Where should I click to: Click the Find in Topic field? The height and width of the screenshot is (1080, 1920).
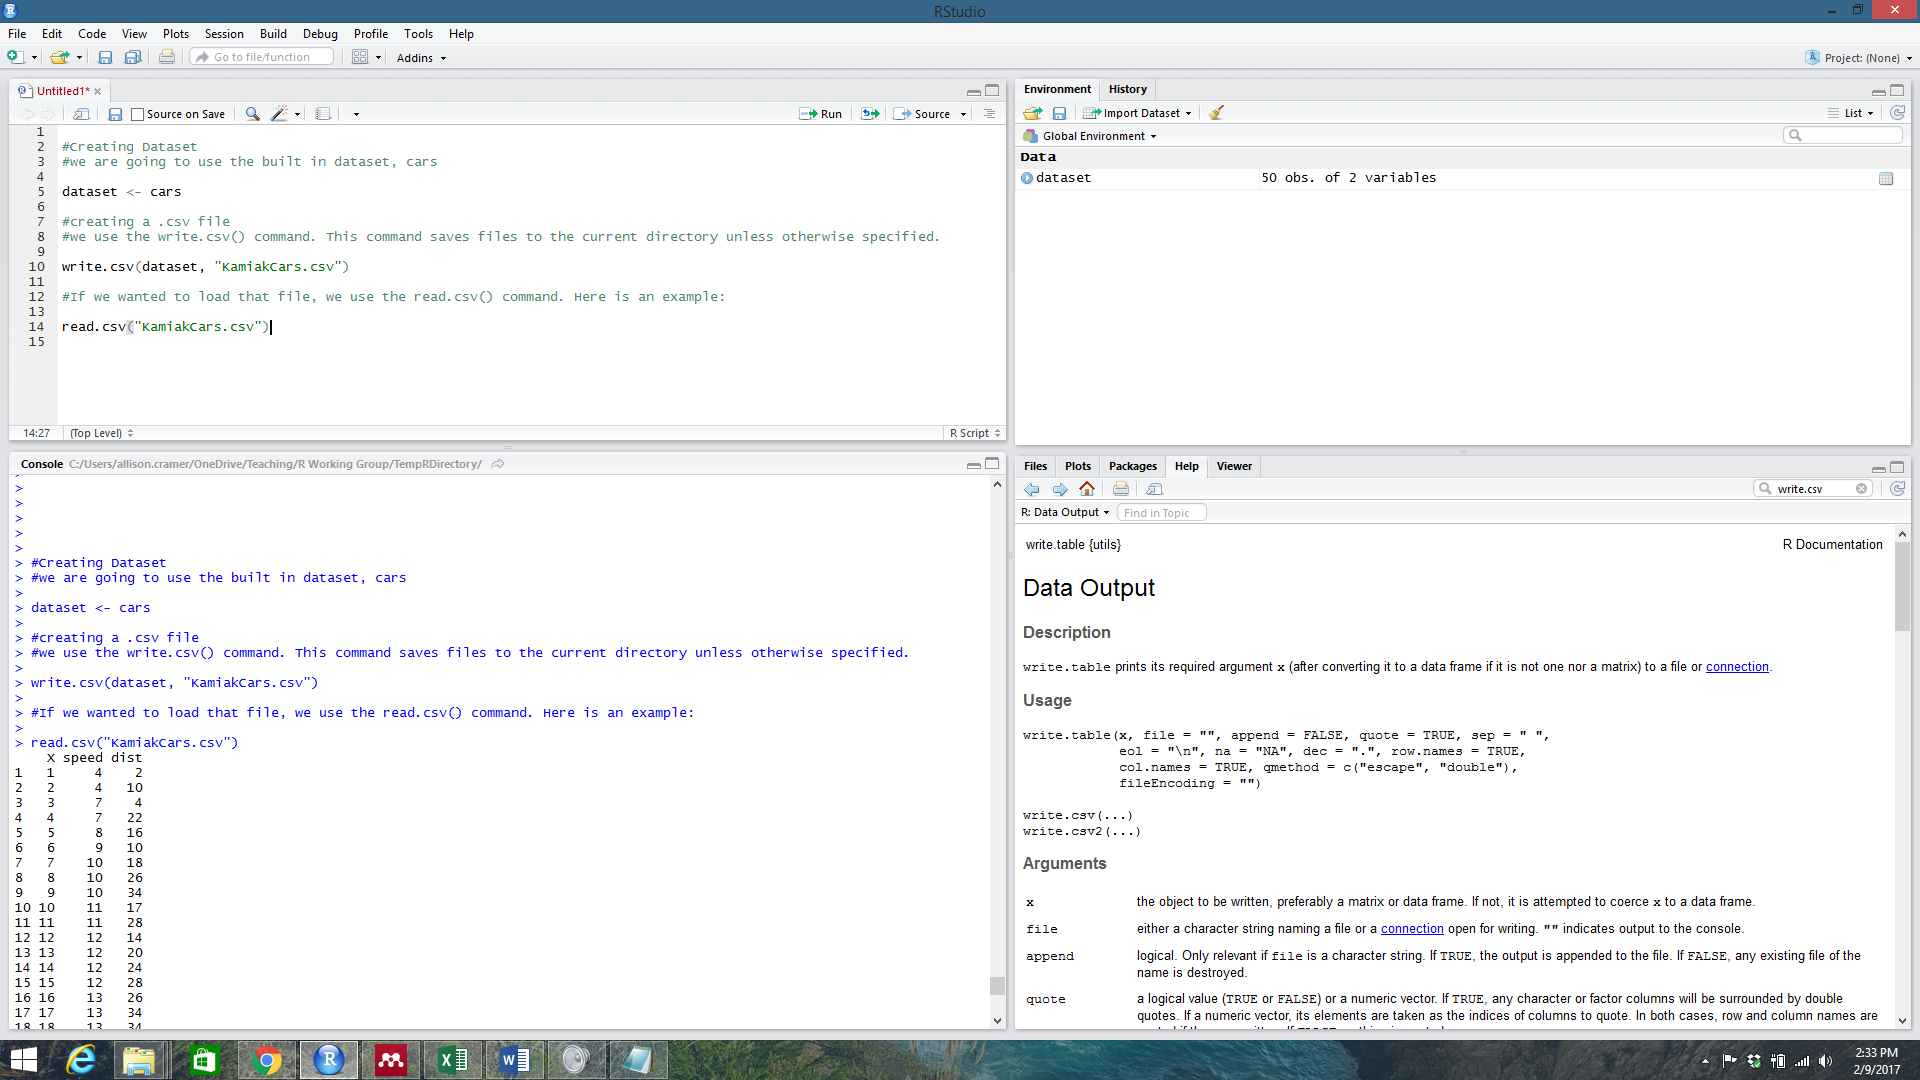click(1161, 513)
